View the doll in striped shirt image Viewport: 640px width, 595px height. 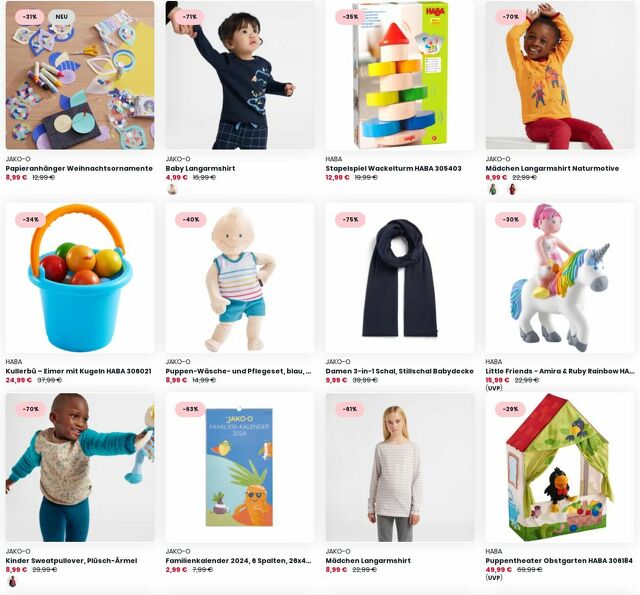tap(240, 278)
